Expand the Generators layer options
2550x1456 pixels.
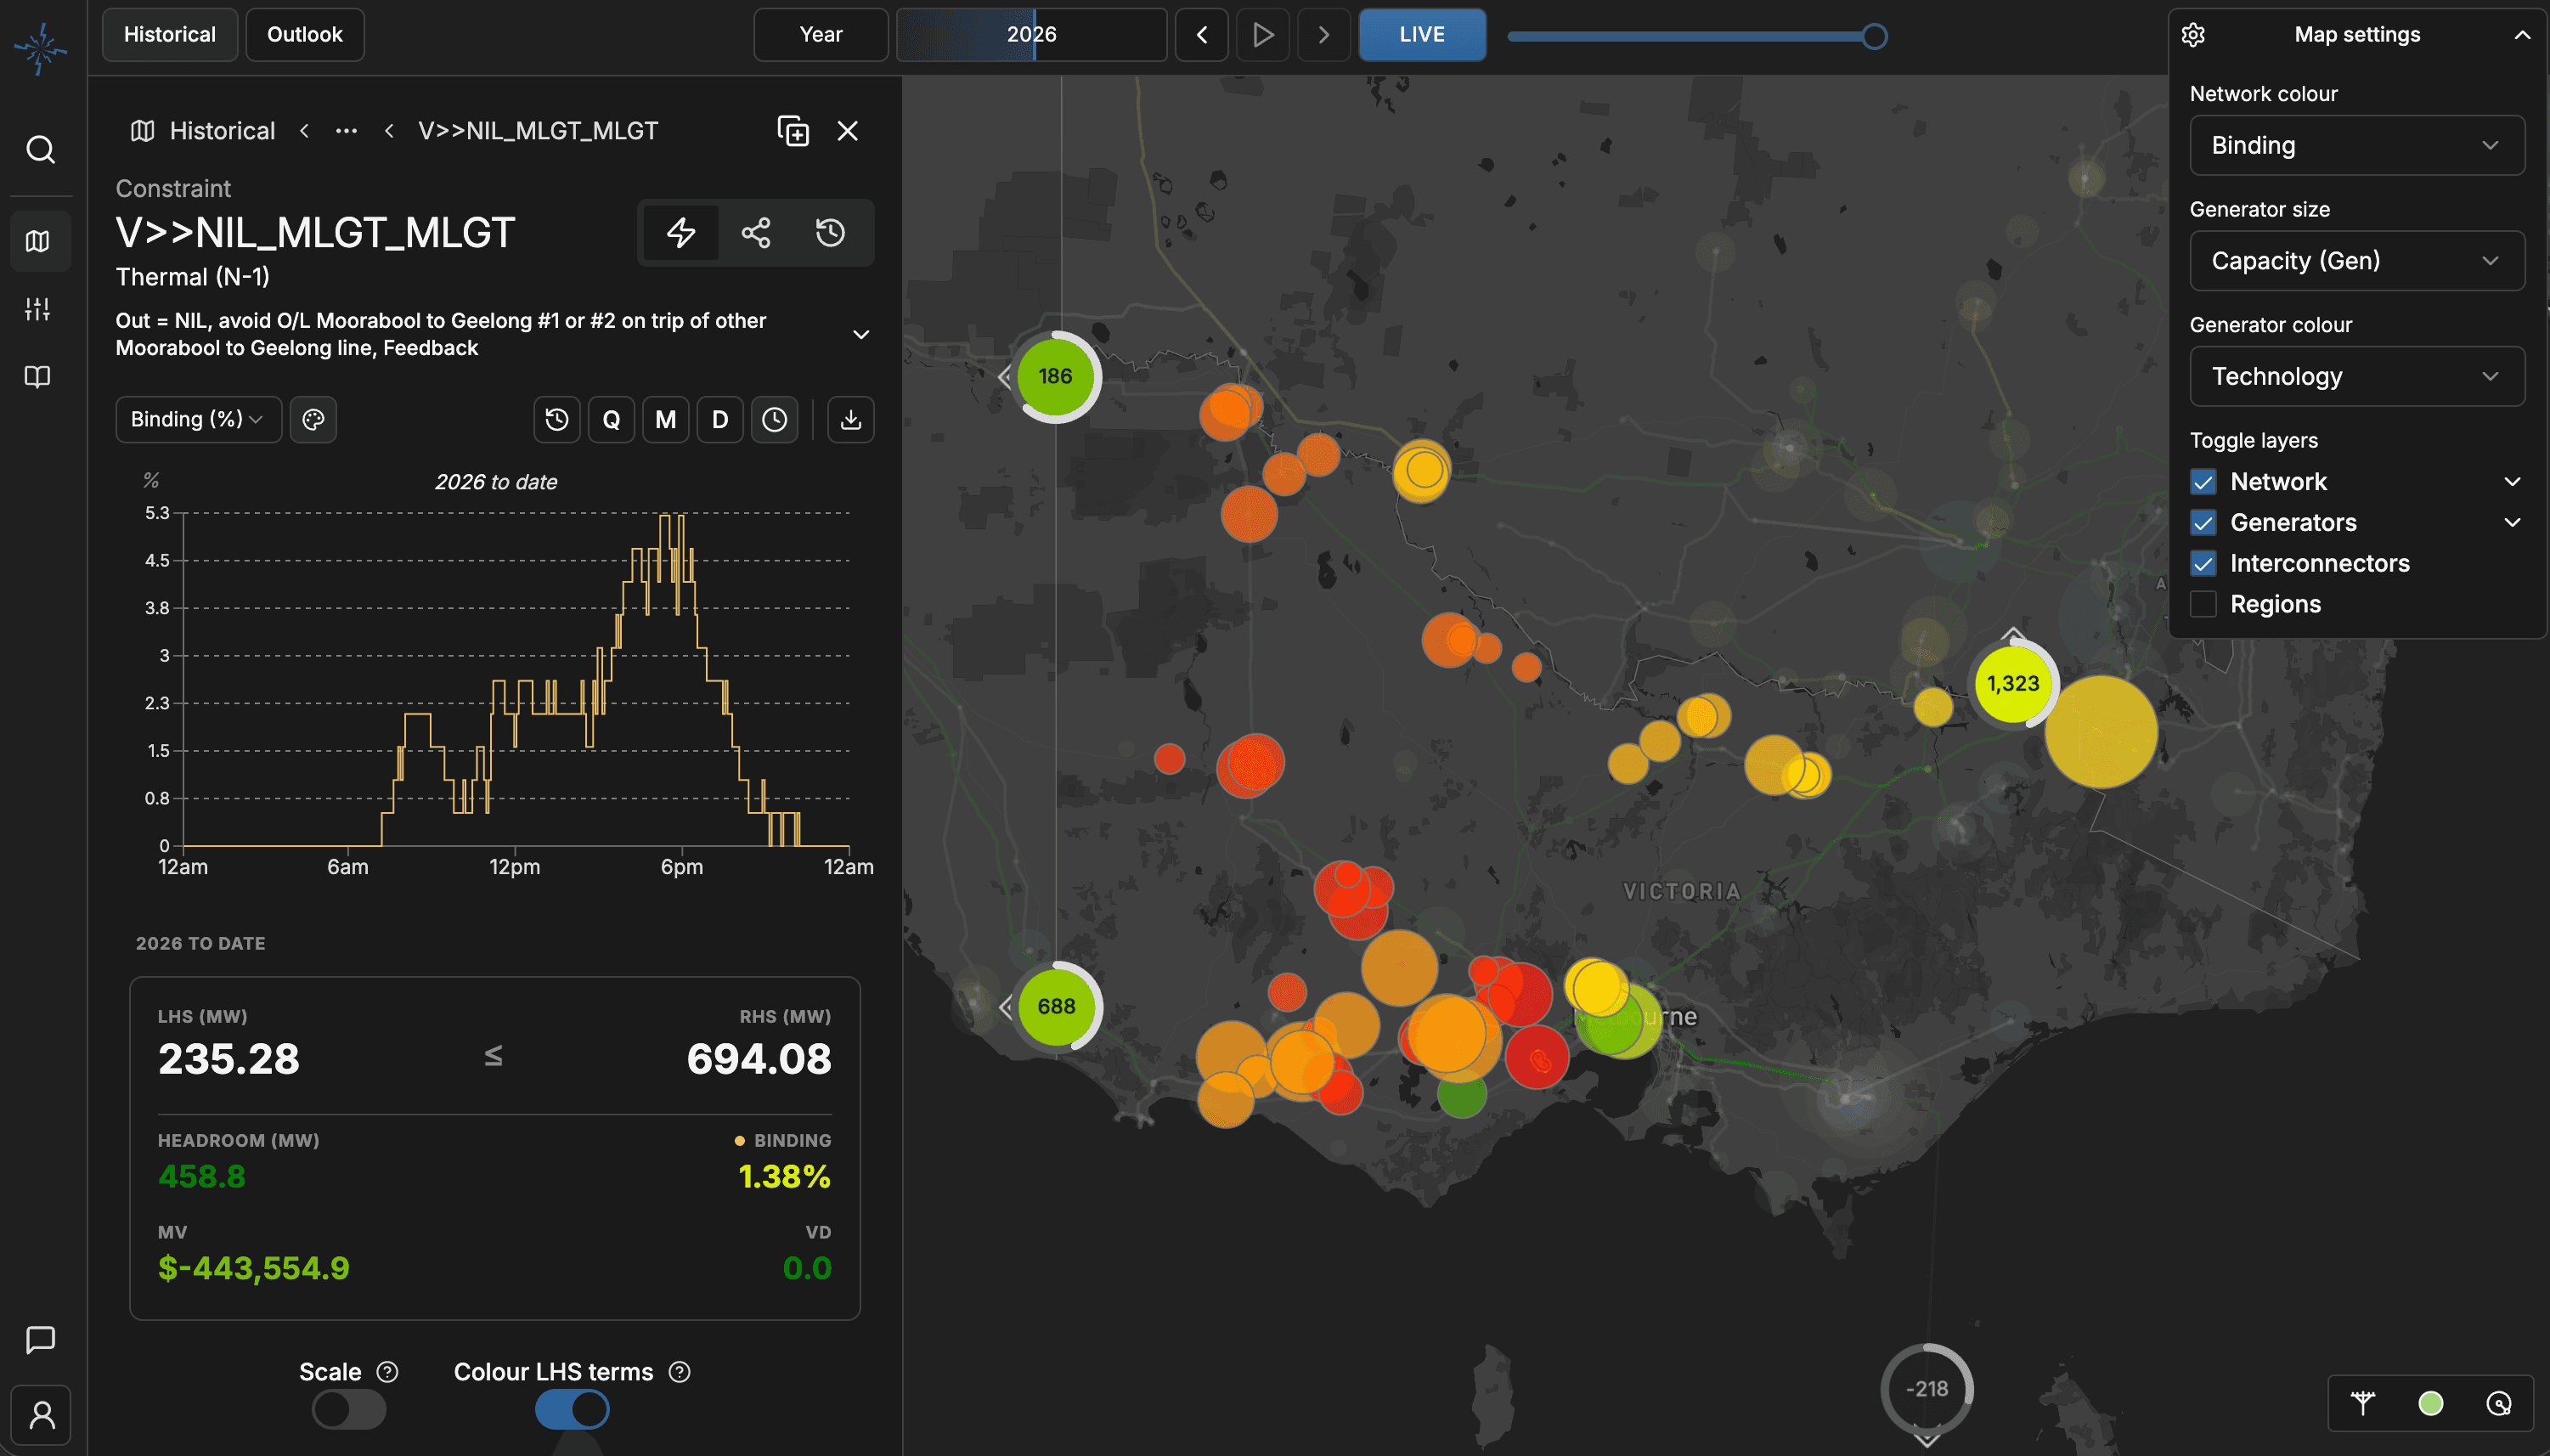pyautogui.click(x=2512, y=523)
